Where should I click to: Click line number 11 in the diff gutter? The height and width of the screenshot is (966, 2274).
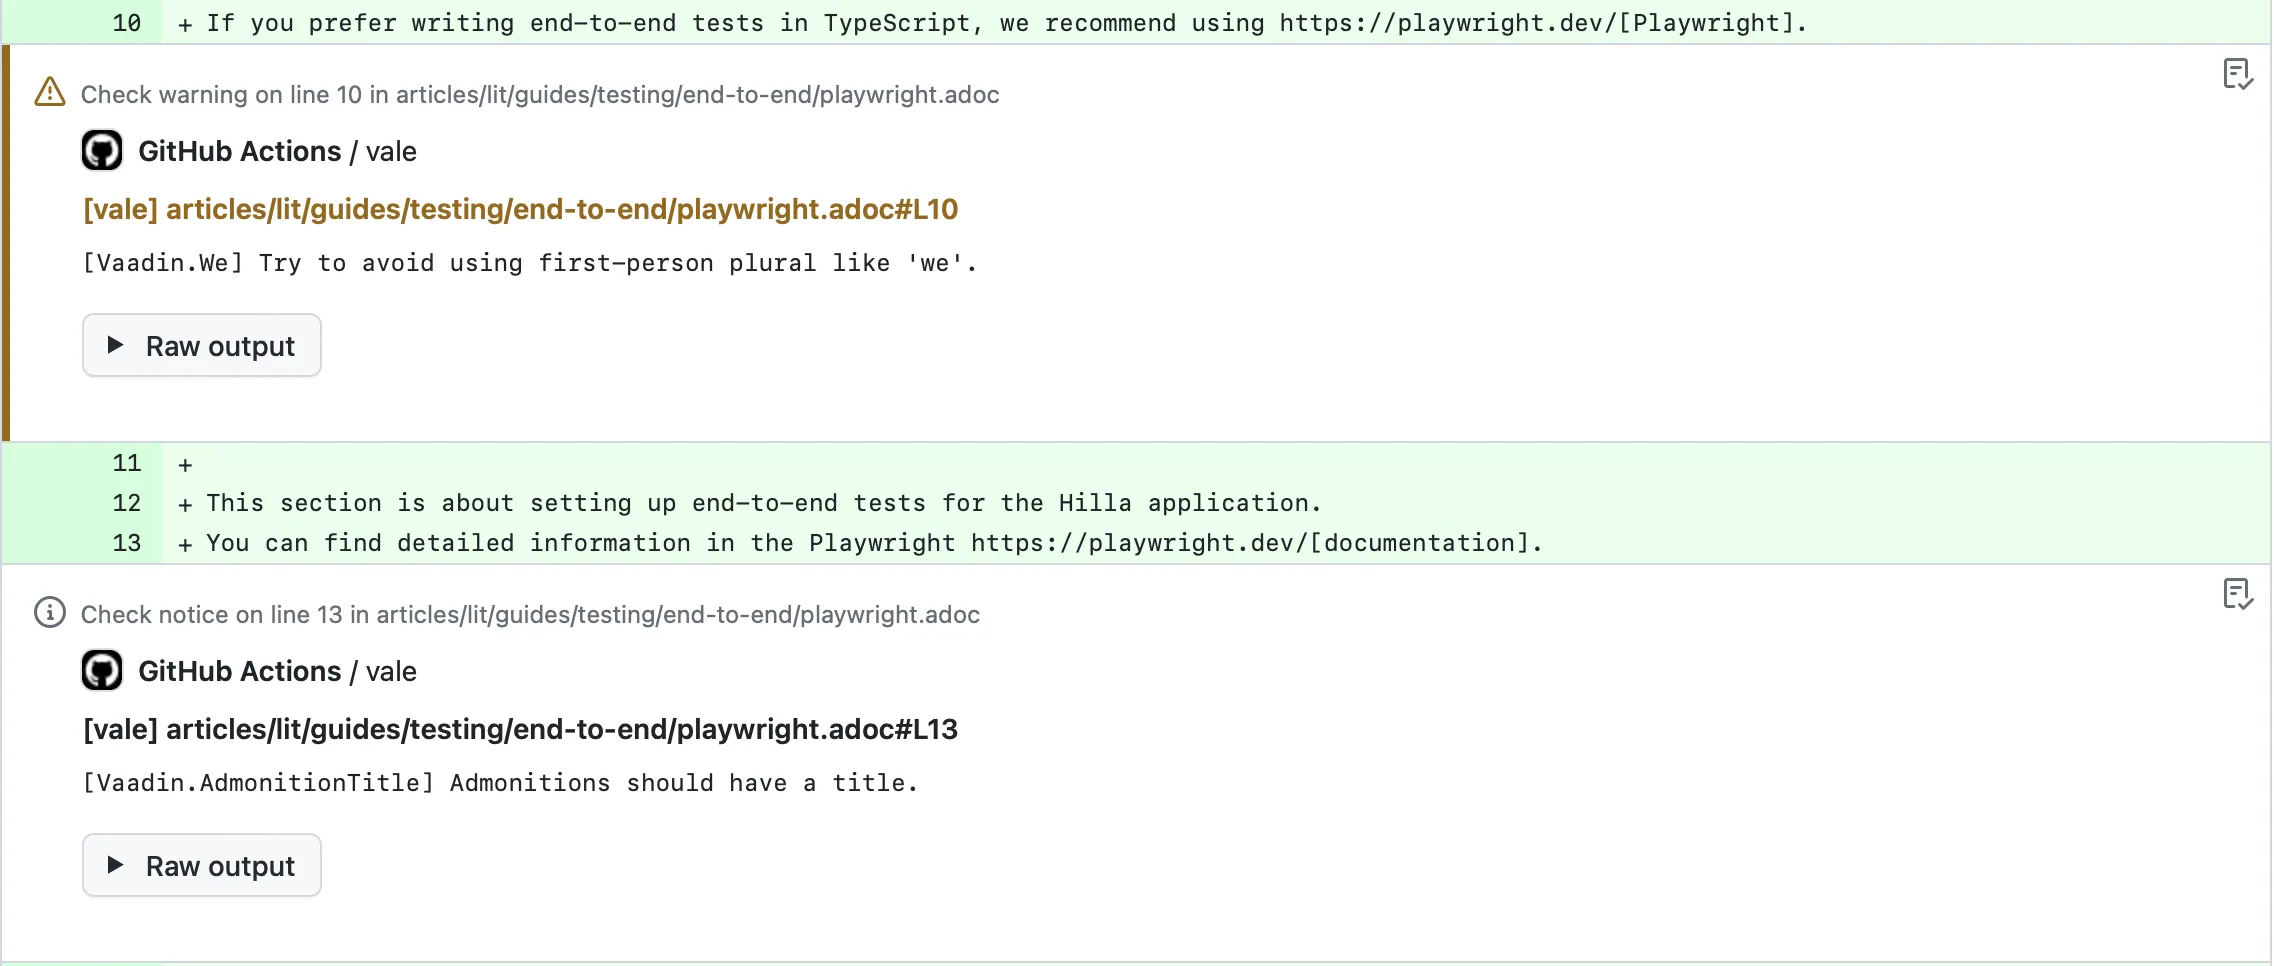tap(127, 463)
